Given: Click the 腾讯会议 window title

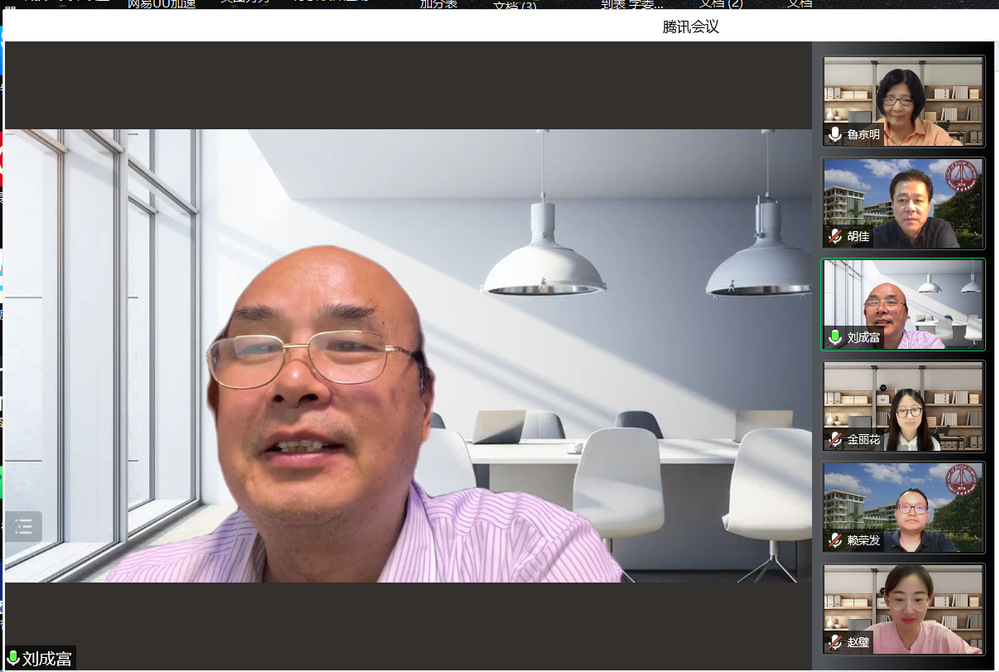Looking at the screenshot, I should (x=691, y=27).
